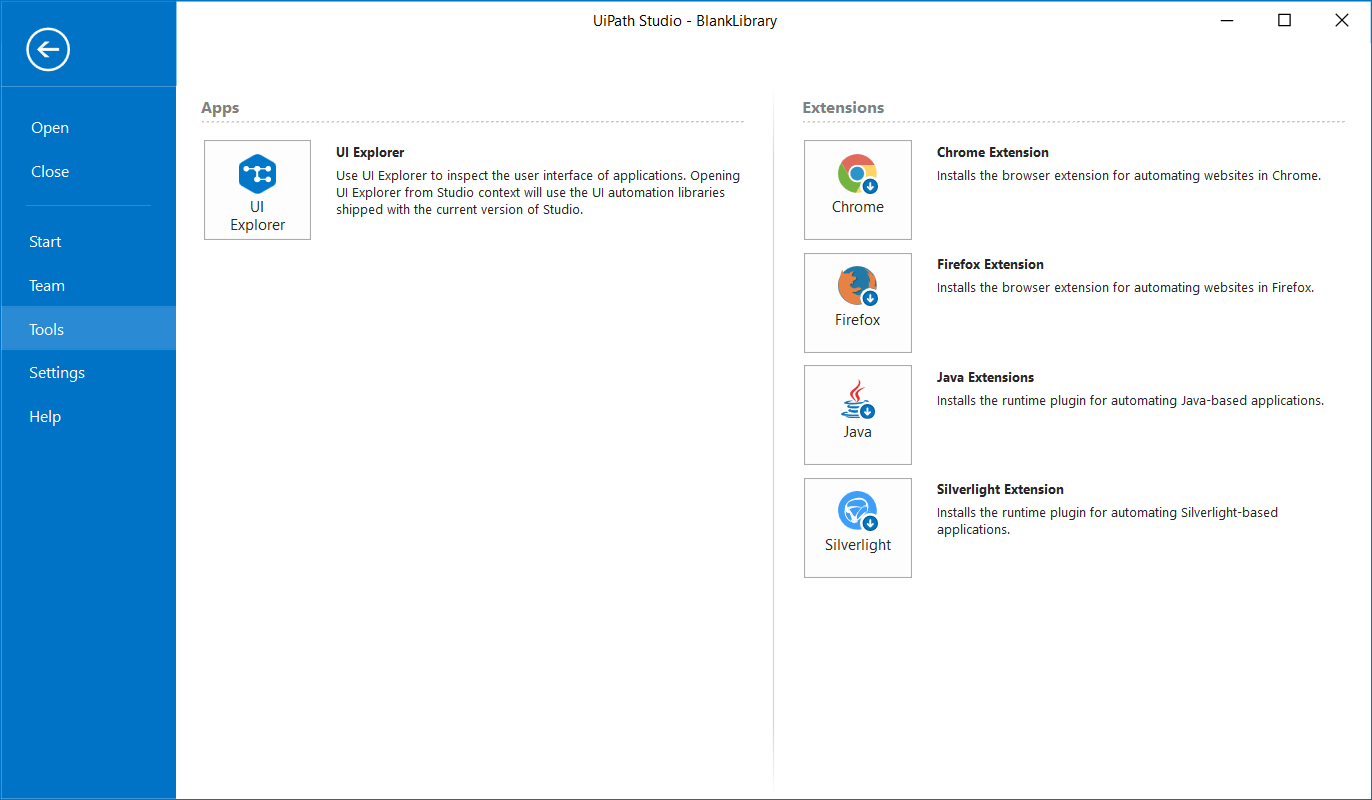Viewport: 1372px width, 800px height.
Task: Open the Team section
Action: (88, 286)
